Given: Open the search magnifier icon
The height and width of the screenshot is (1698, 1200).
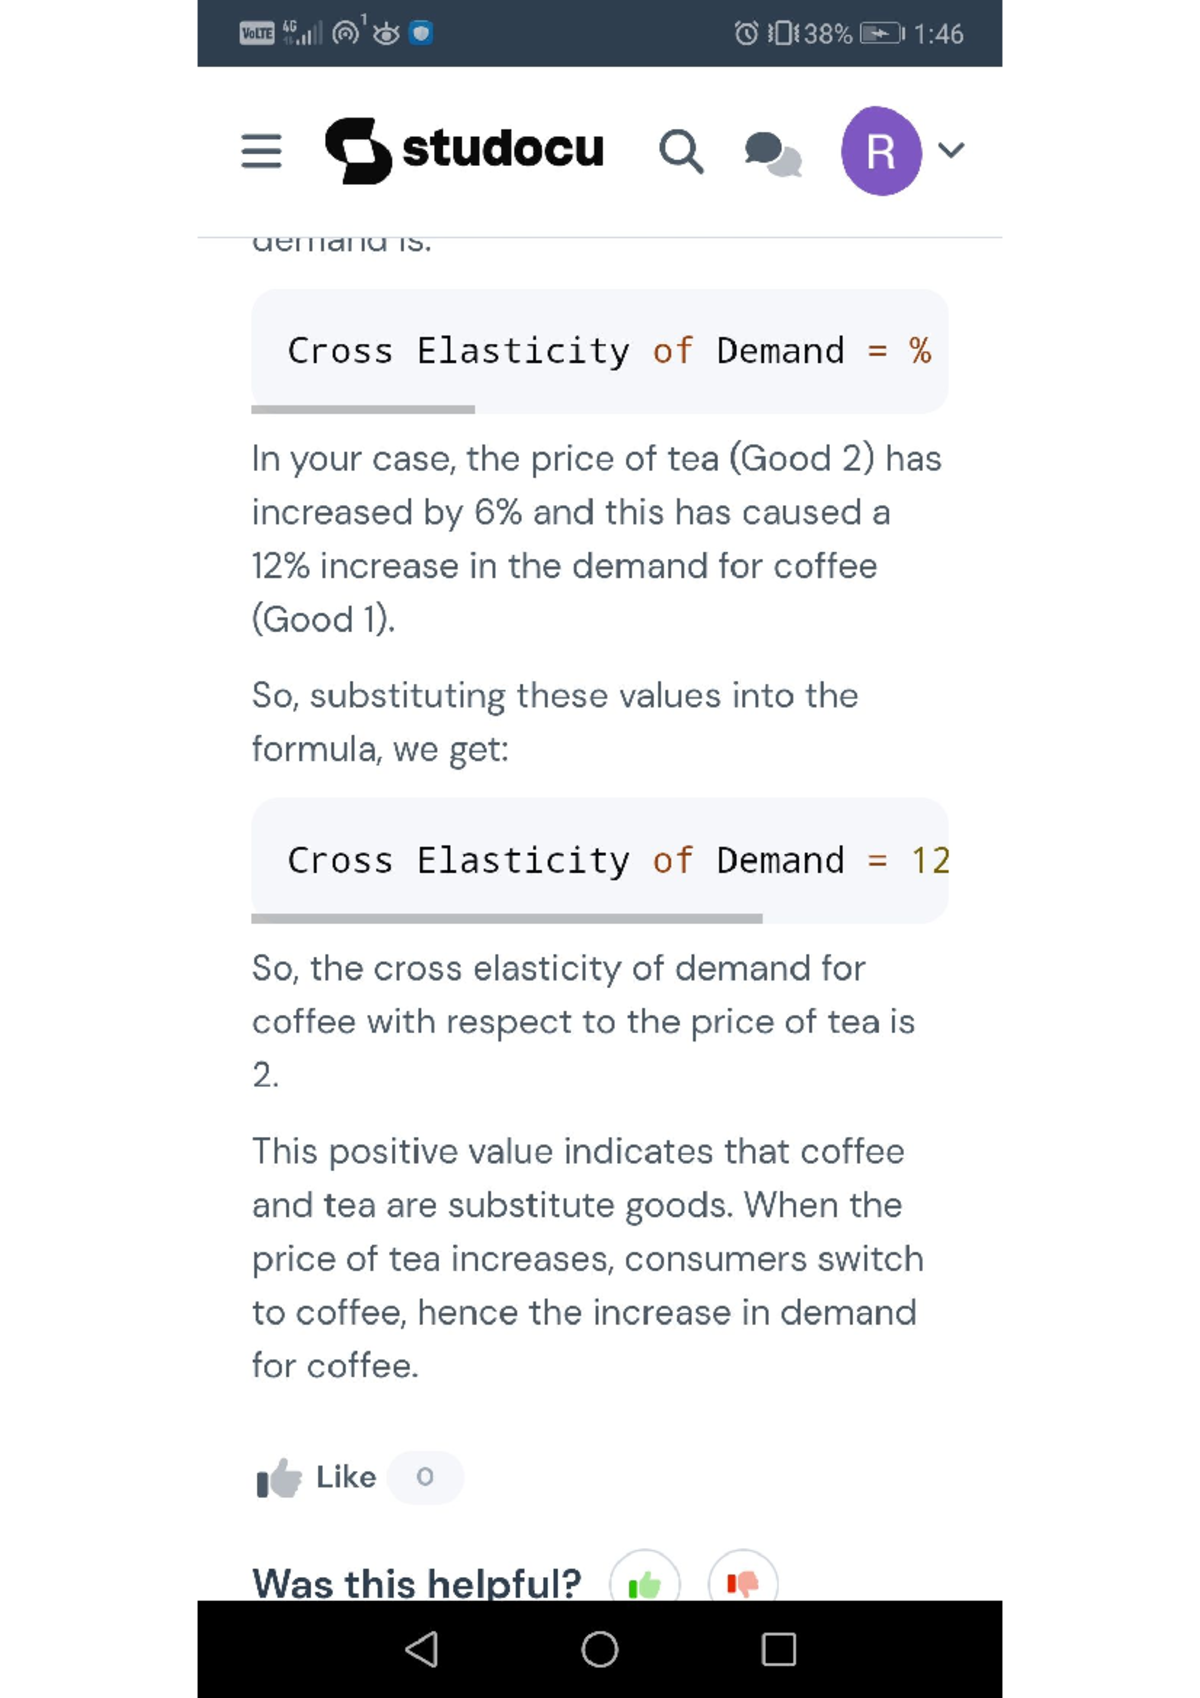Looking at the screenshot, I should [x=681, y=151].
